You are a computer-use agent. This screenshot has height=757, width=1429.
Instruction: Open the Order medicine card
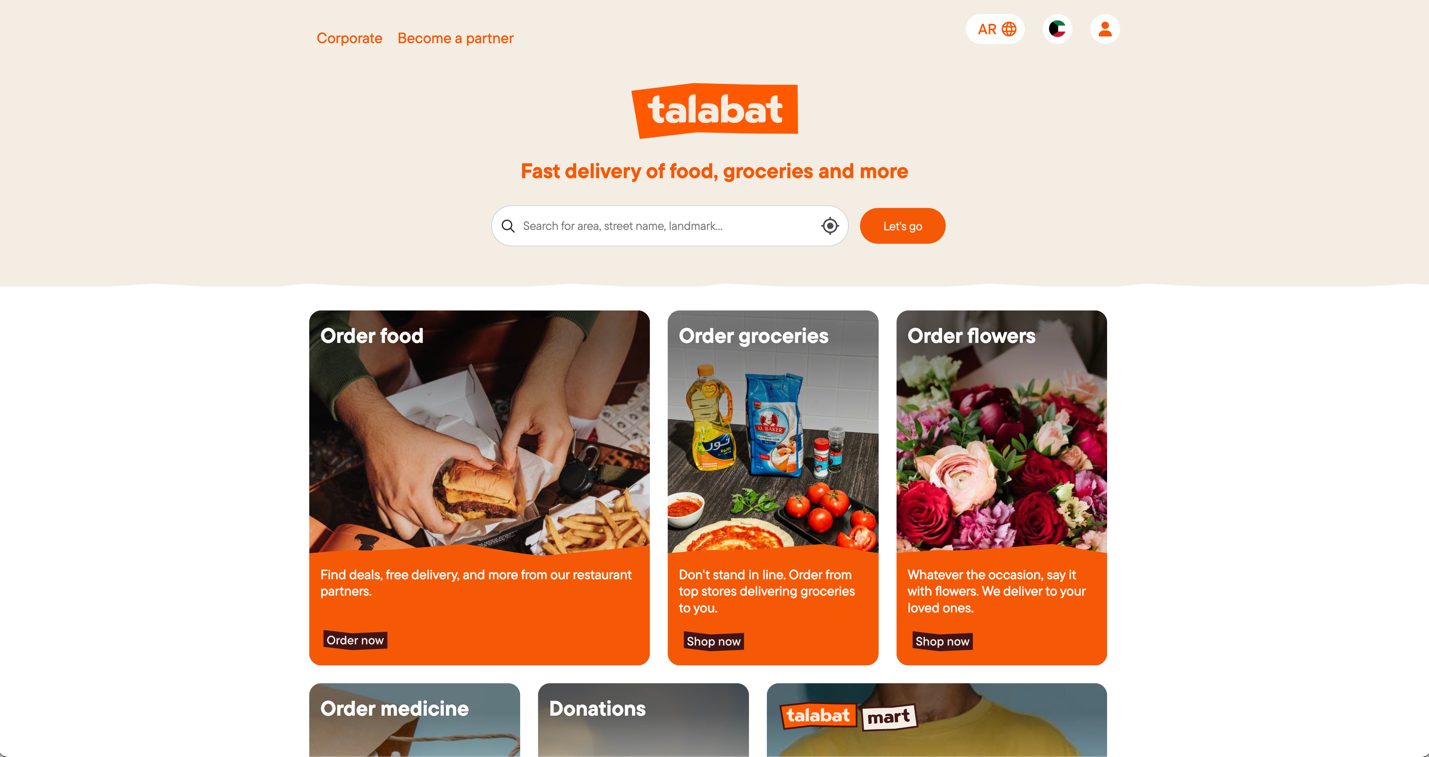coord(414,720)
